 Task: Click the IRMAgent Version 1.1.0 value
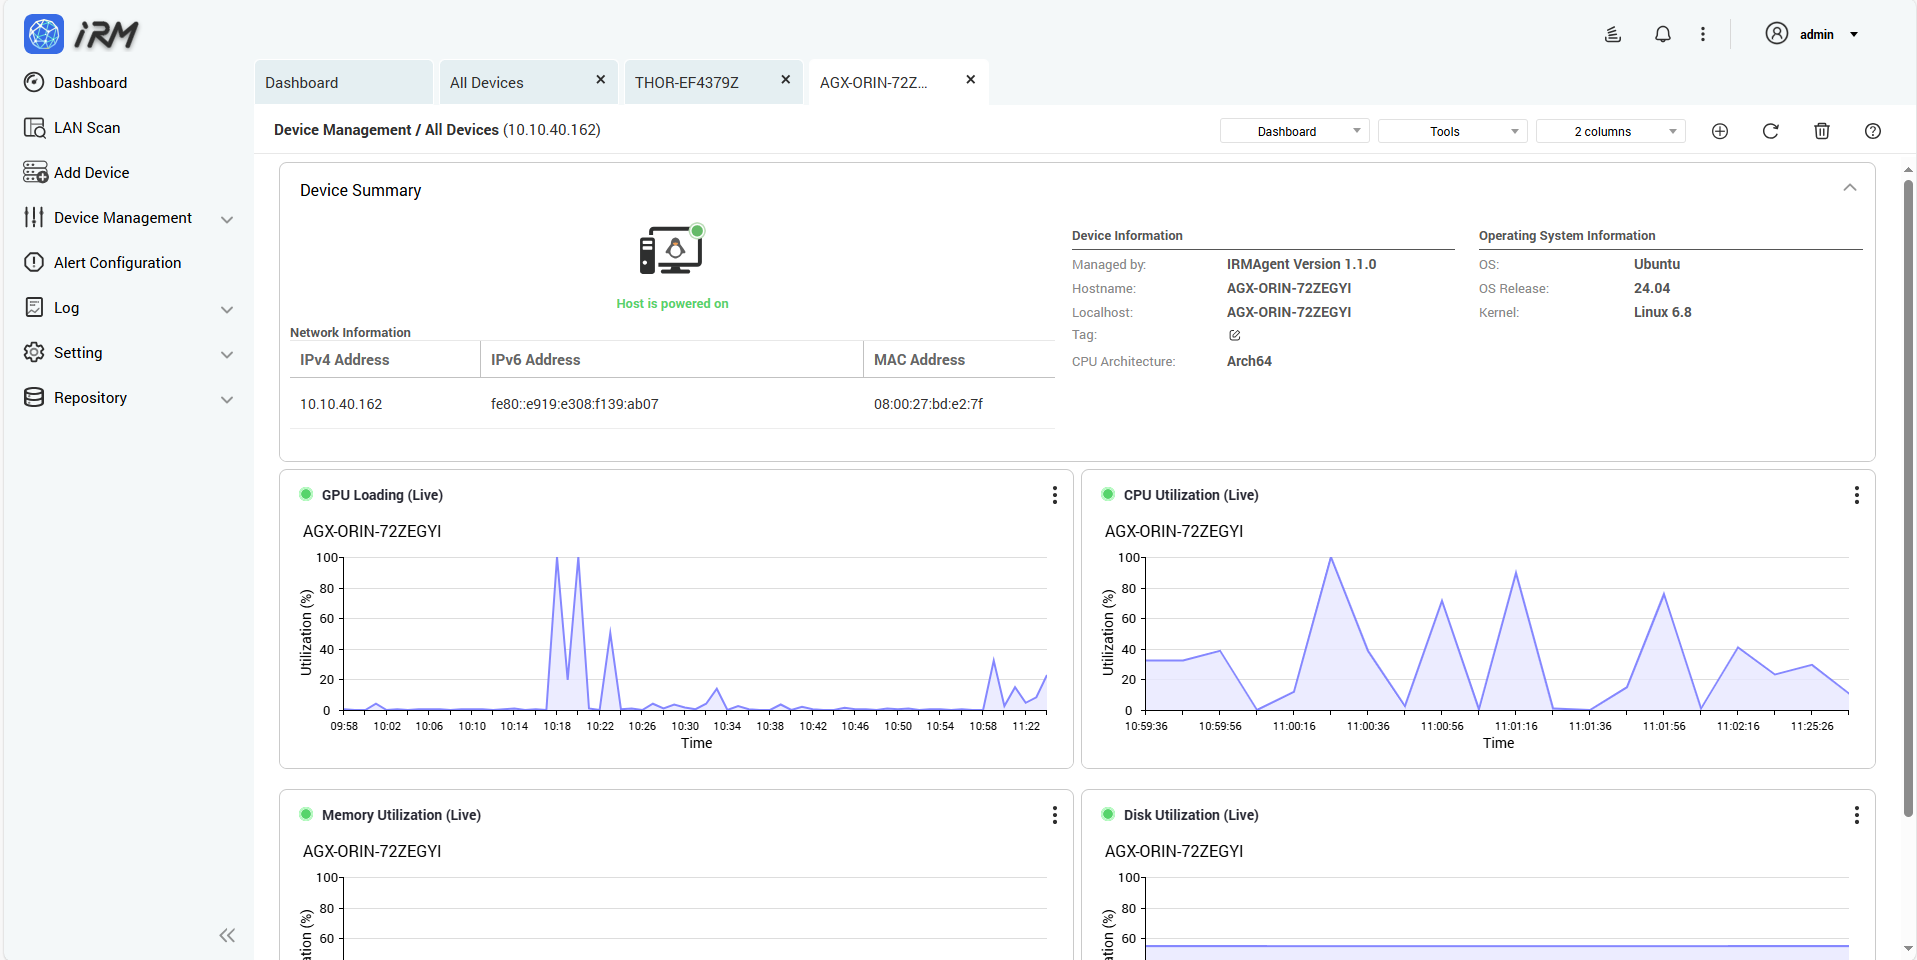coord(1301,264)
